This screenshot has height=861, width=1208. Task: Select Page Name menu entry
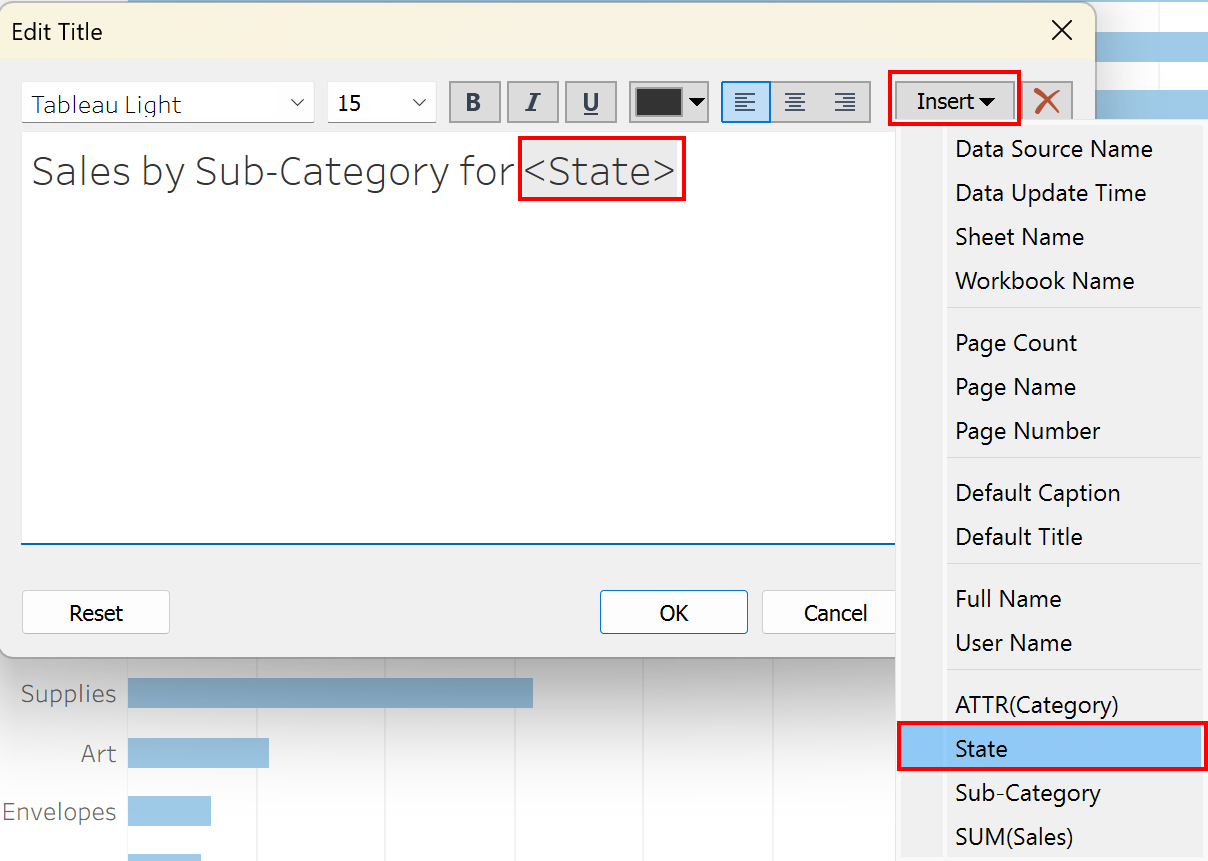point(1016,387)
